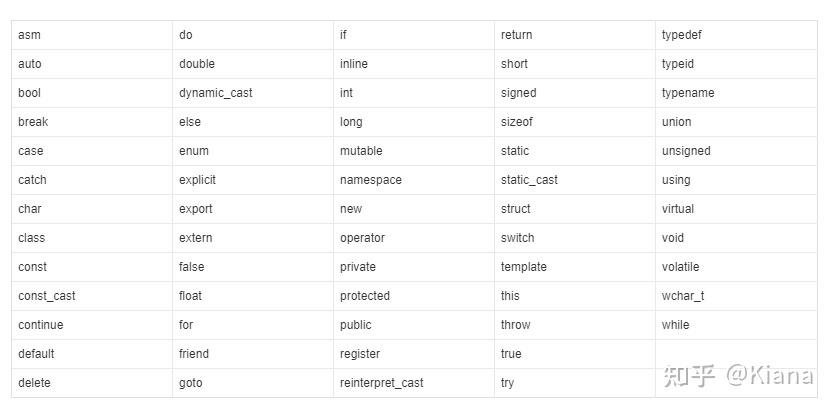Click the "friend" keyword cell

[194, 354]
